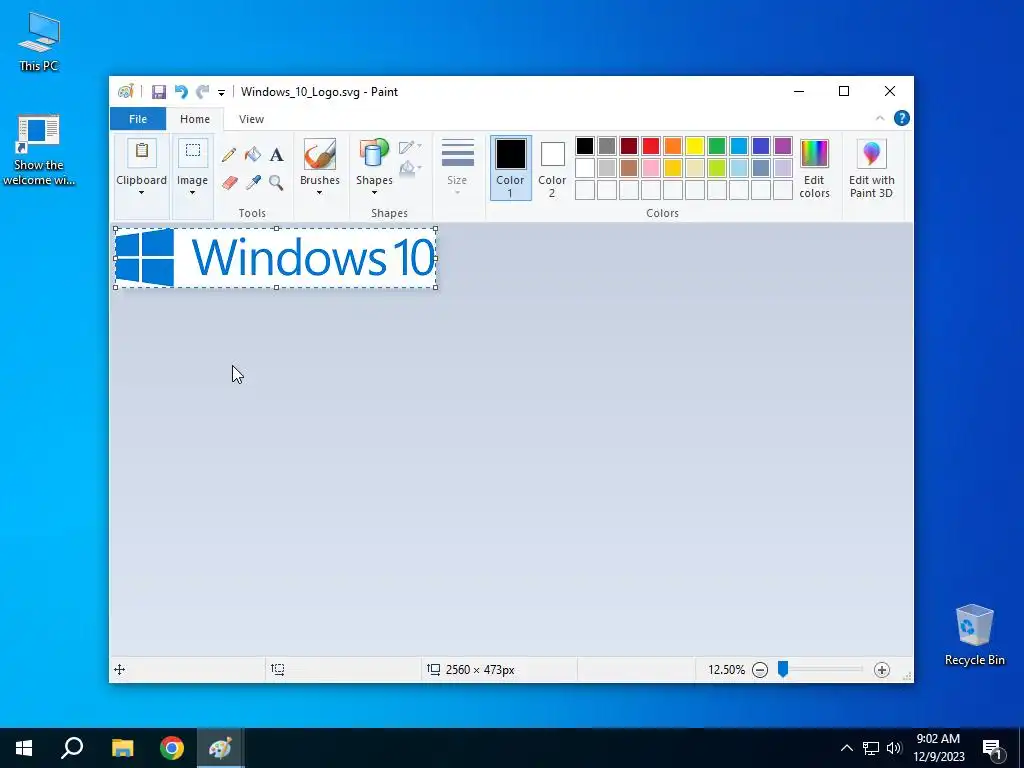Pick the green color swatch
The image size is (1024, 768).
click(716, 146)
